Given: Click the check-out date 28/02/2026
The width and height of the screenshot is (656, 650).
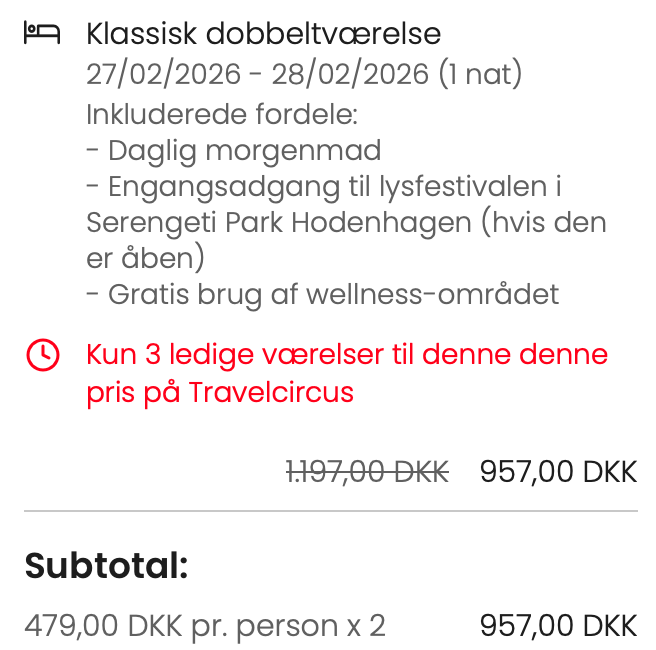Looking at the screenshot, I should pyautogui.click(x=349, y=74).
